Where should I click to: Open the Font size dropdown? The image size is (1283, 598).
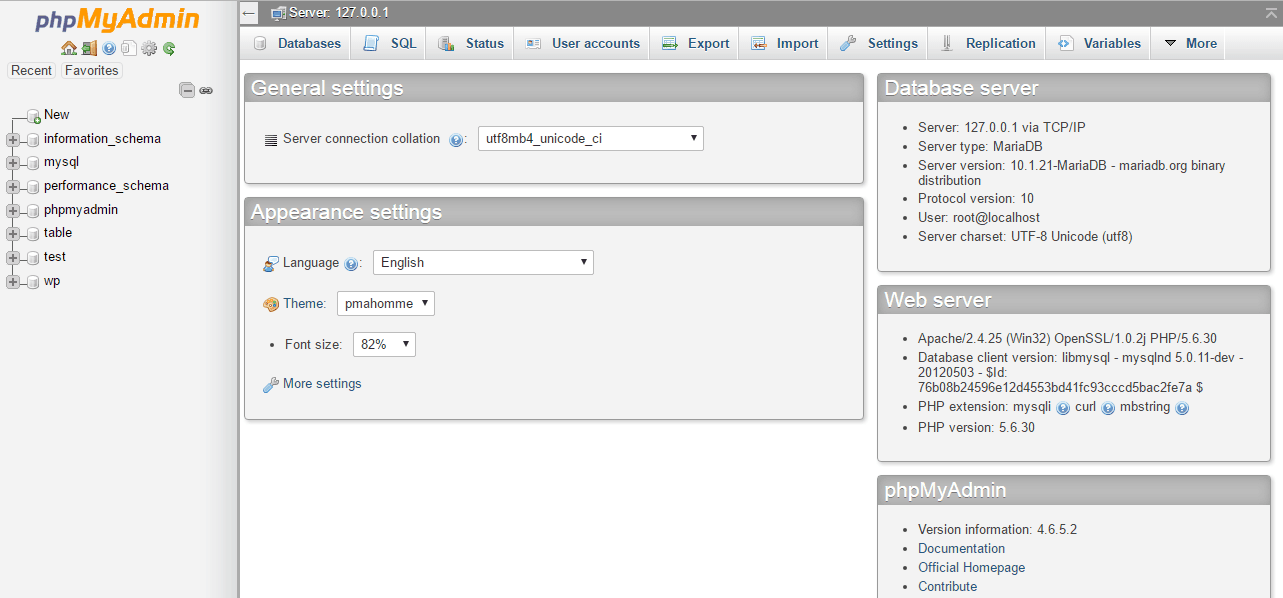[384, 344]
